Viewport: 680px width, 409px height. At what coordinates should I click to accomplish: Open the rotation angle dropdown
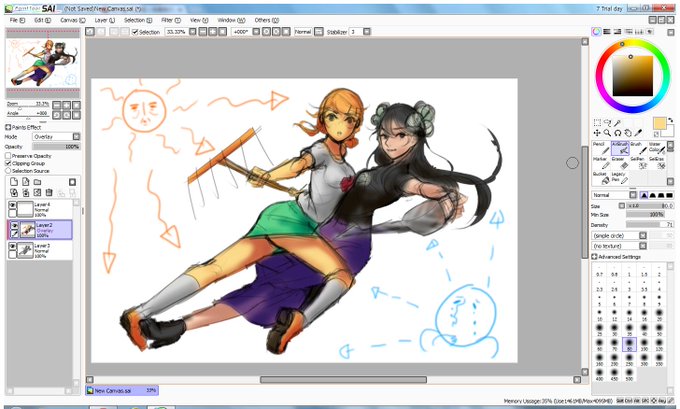click(256, 32)
